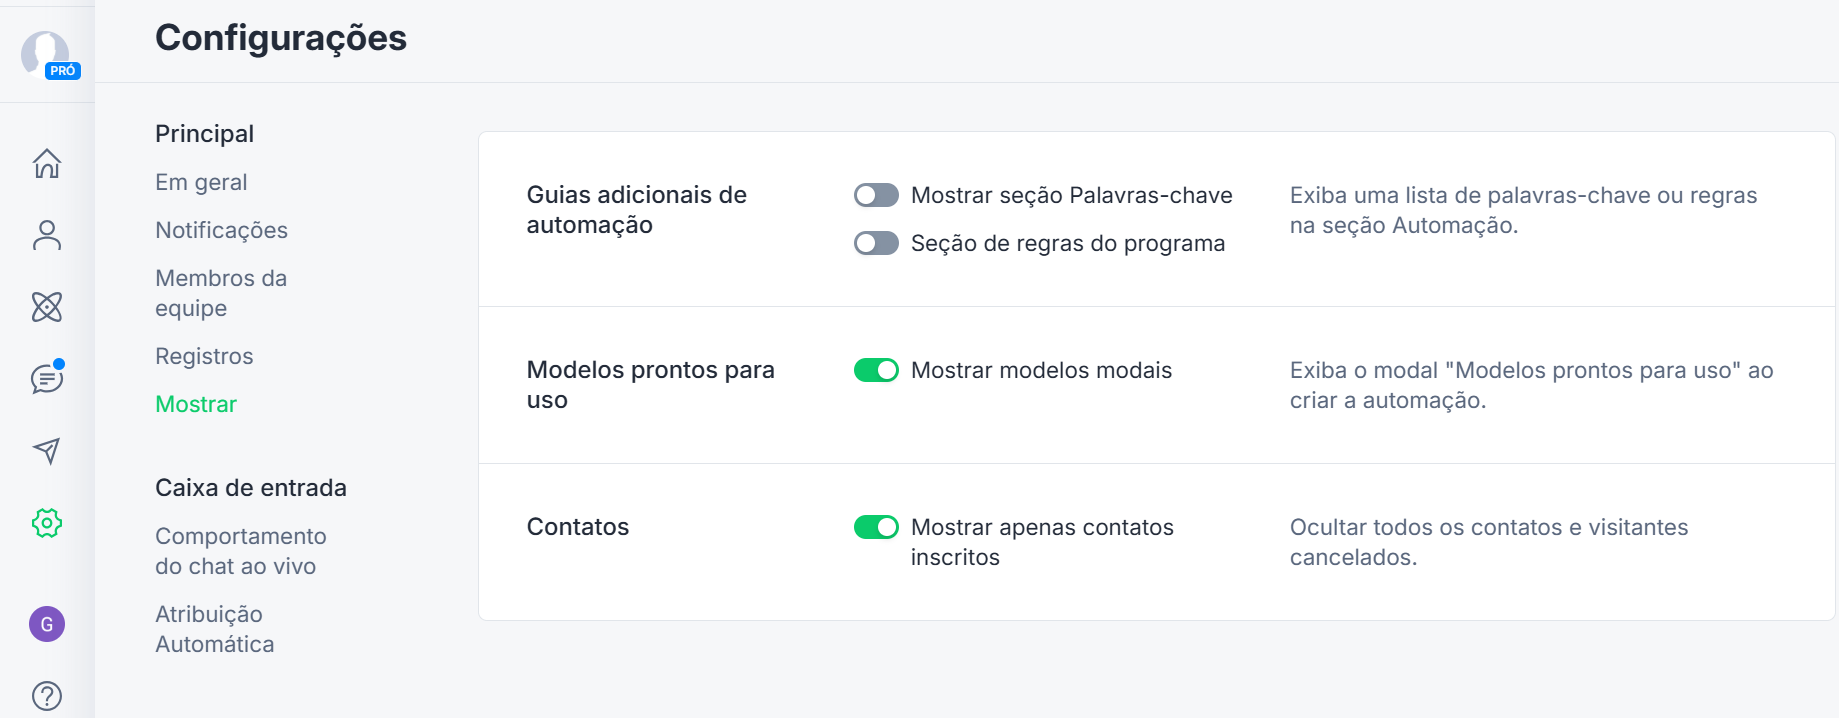Click the purple G account avatar
This screenshot has width=1839, height=718.
click(x=47, y=624)
